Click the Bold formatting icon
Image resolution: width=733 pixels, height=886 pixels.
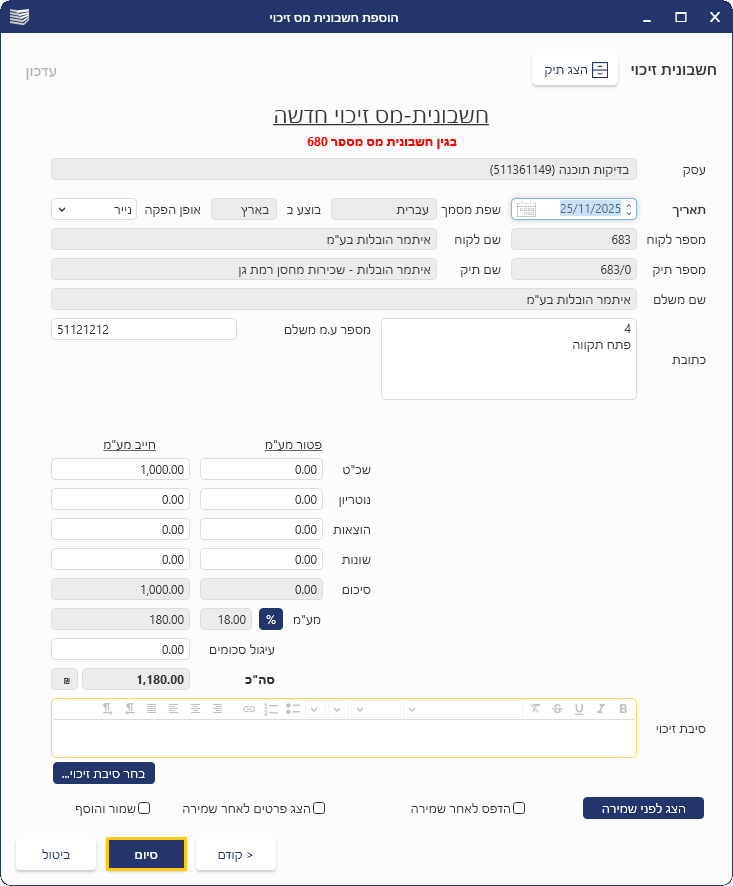[x=624, y=709]
